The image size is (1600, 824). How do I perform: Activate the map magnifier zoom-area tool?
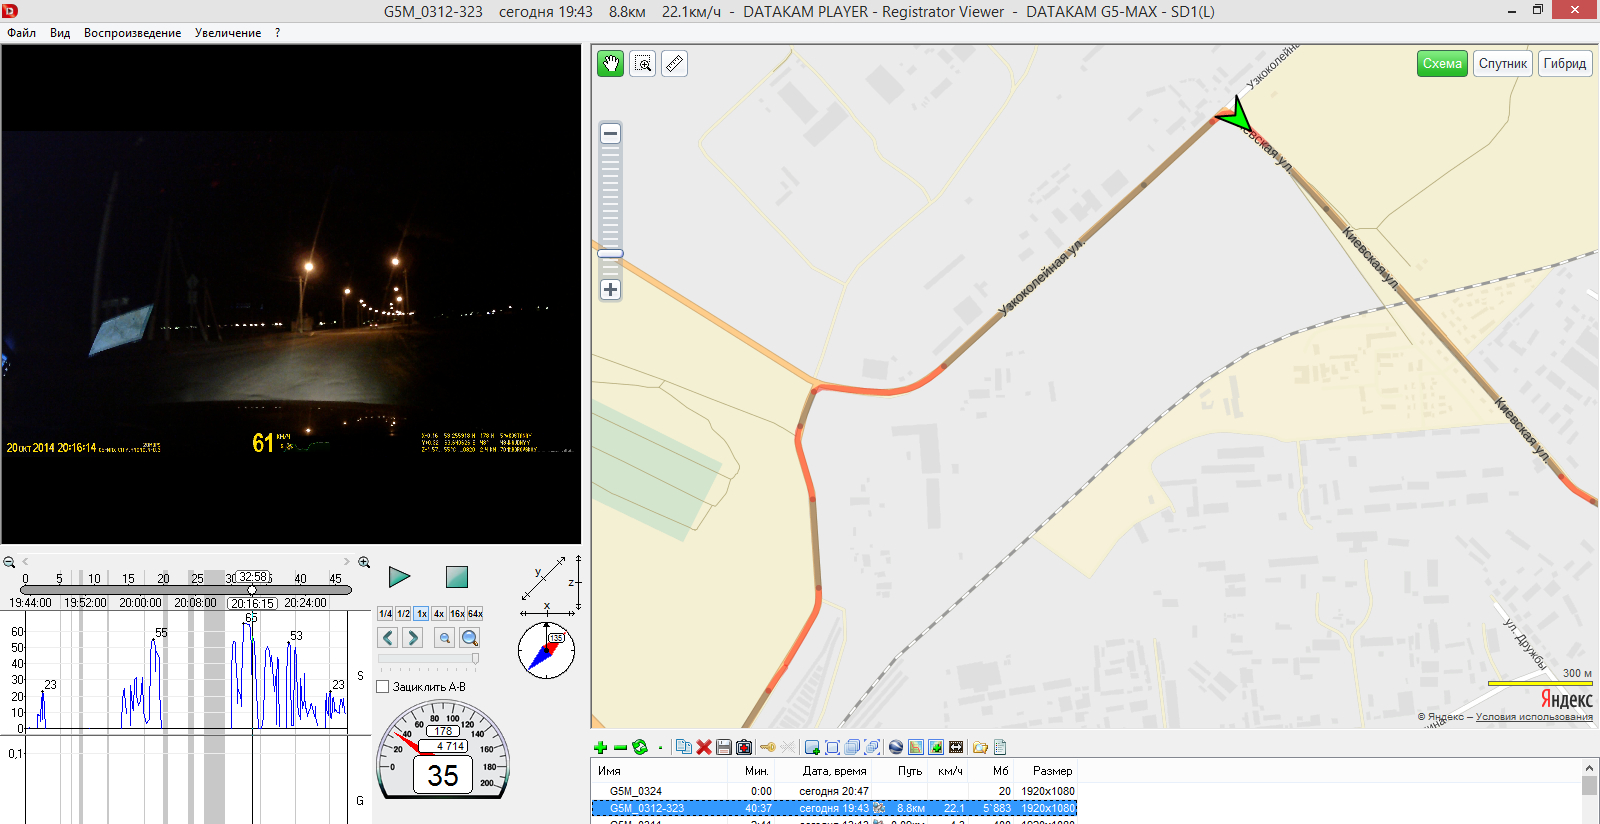click(x=643, y=64)
